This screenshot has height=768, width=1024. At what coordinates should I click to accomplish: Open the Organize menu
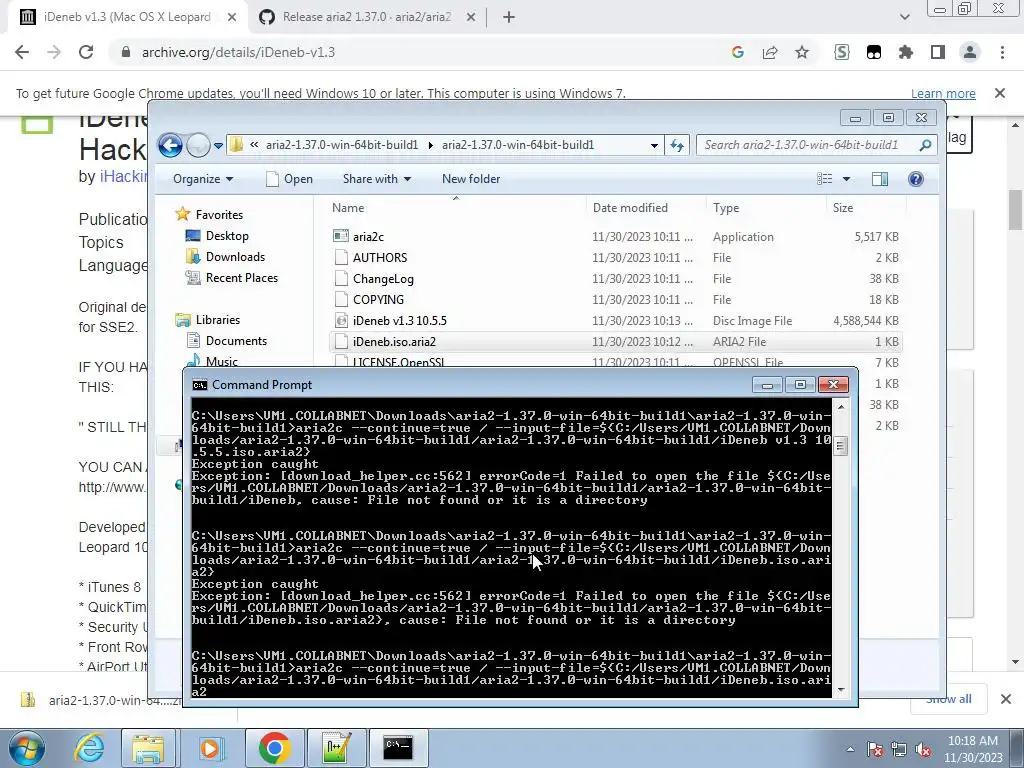tap(202, 179)
